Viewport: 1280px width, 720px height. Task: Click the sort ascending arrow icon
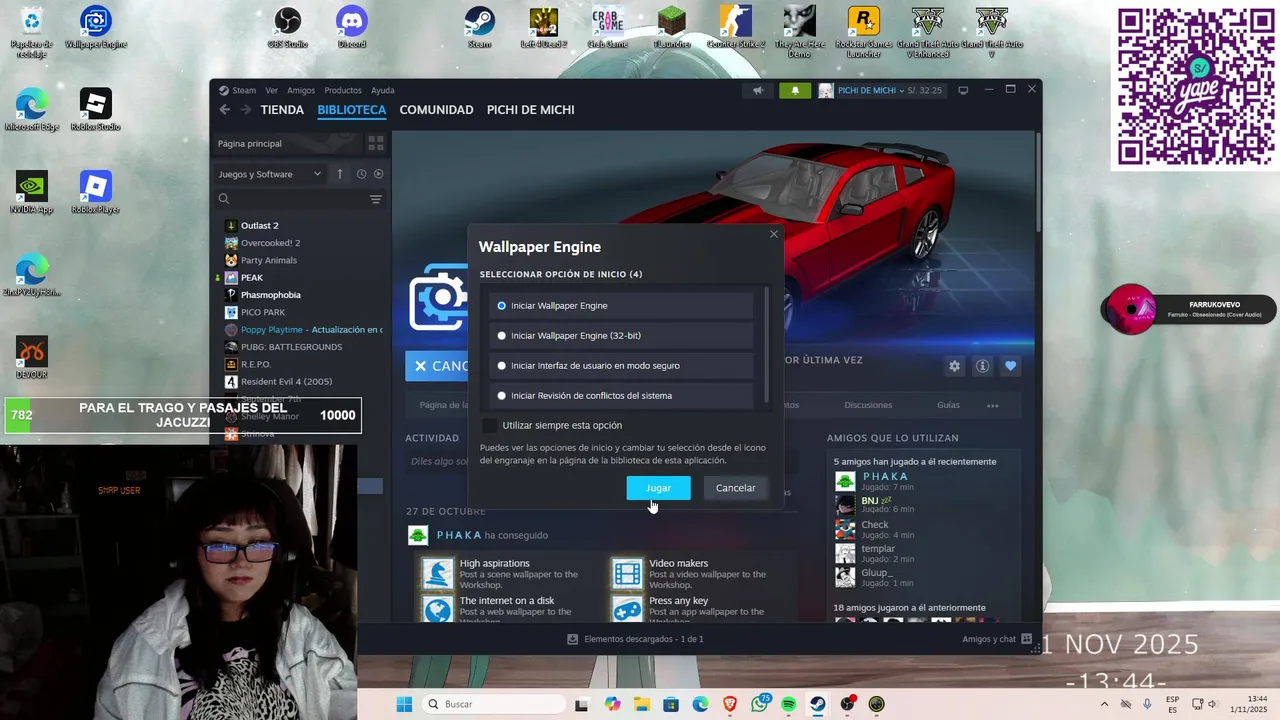click(340, 174)
